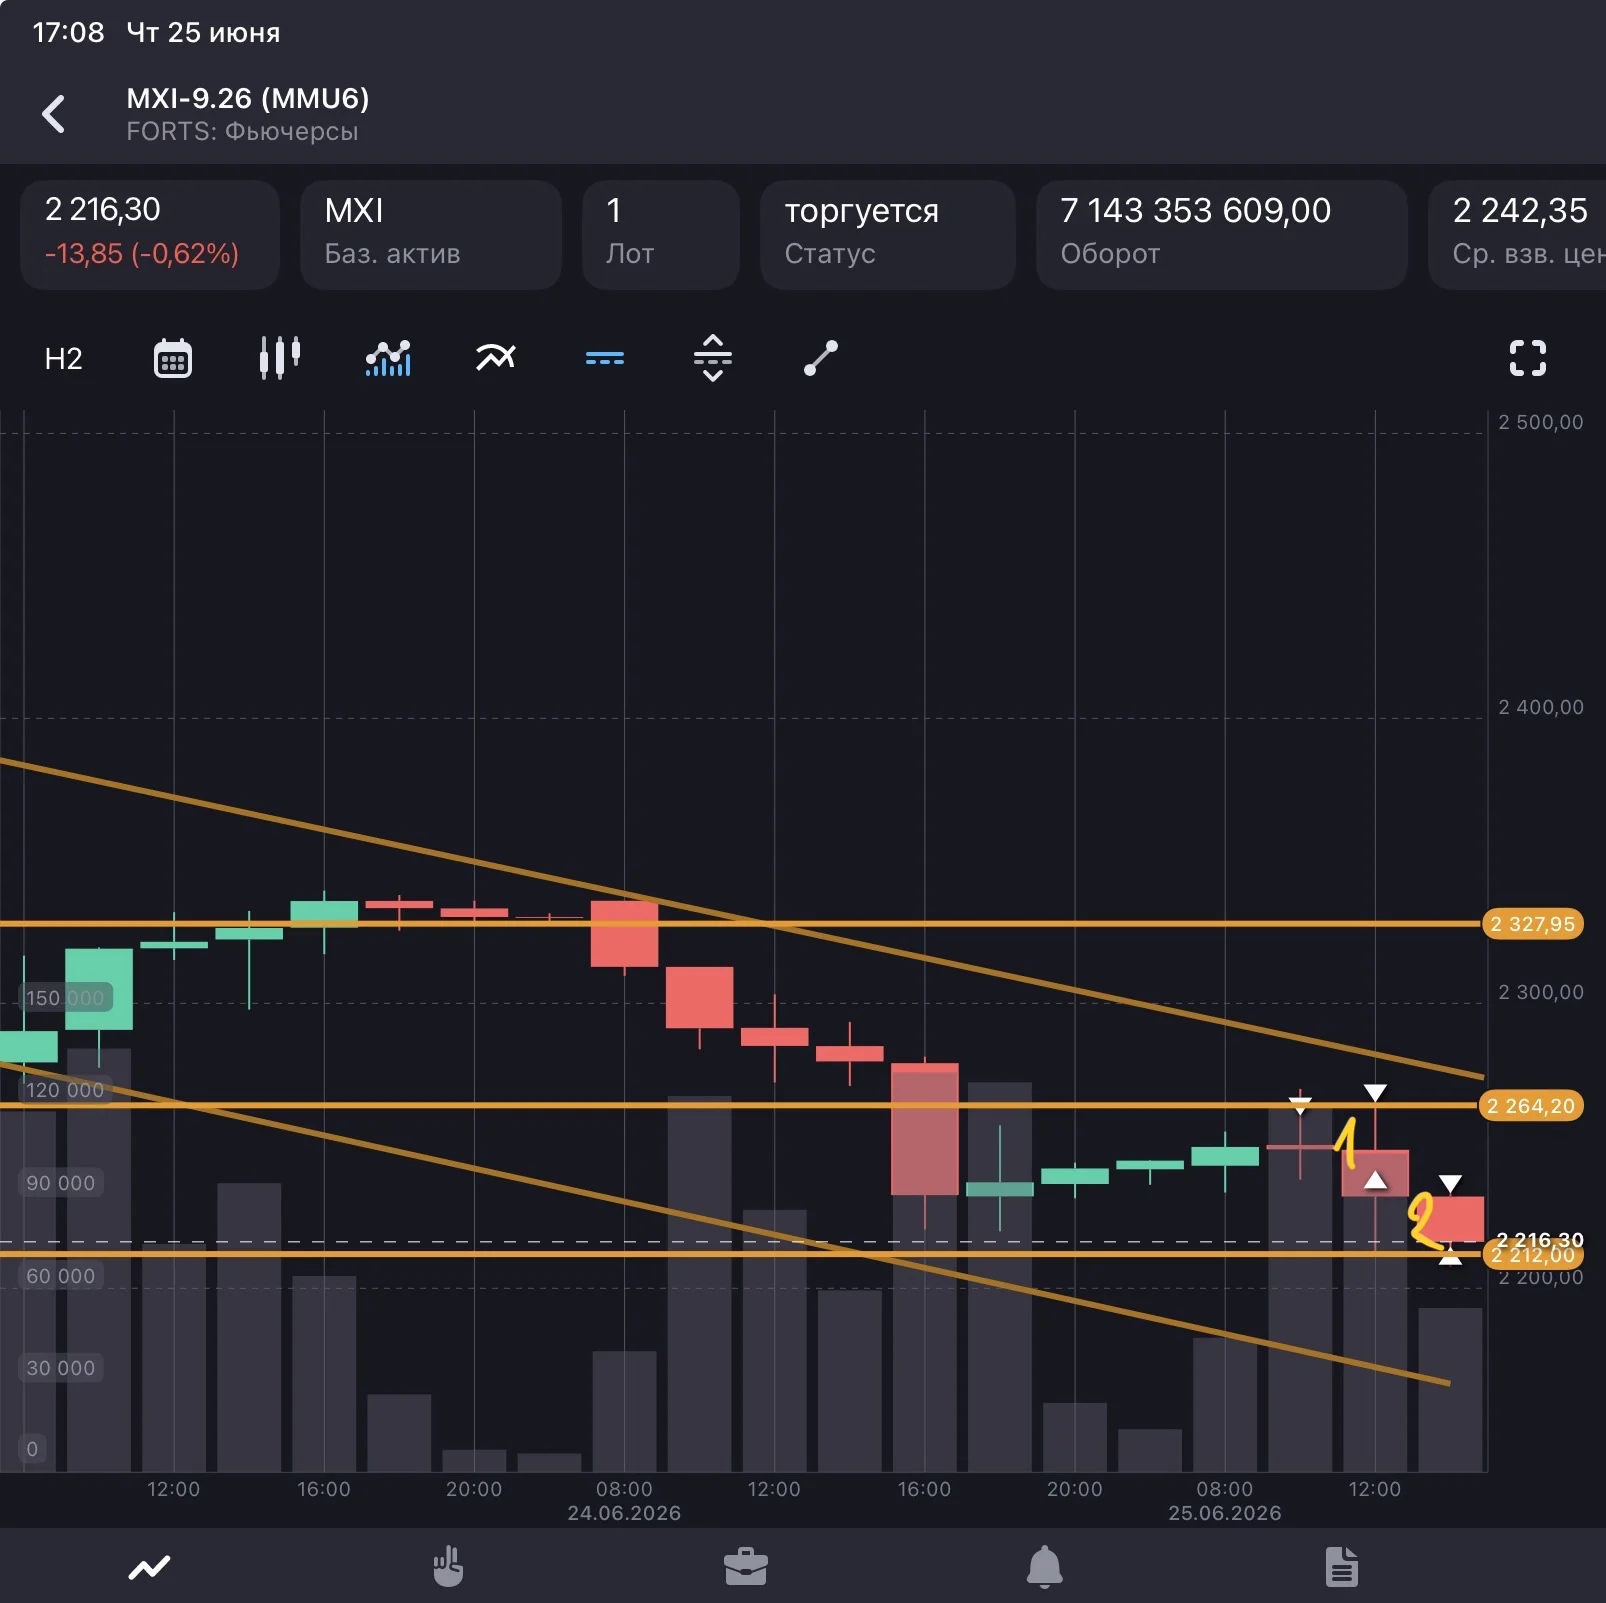Open the chart tab in bottom bar

[150, 1567]
